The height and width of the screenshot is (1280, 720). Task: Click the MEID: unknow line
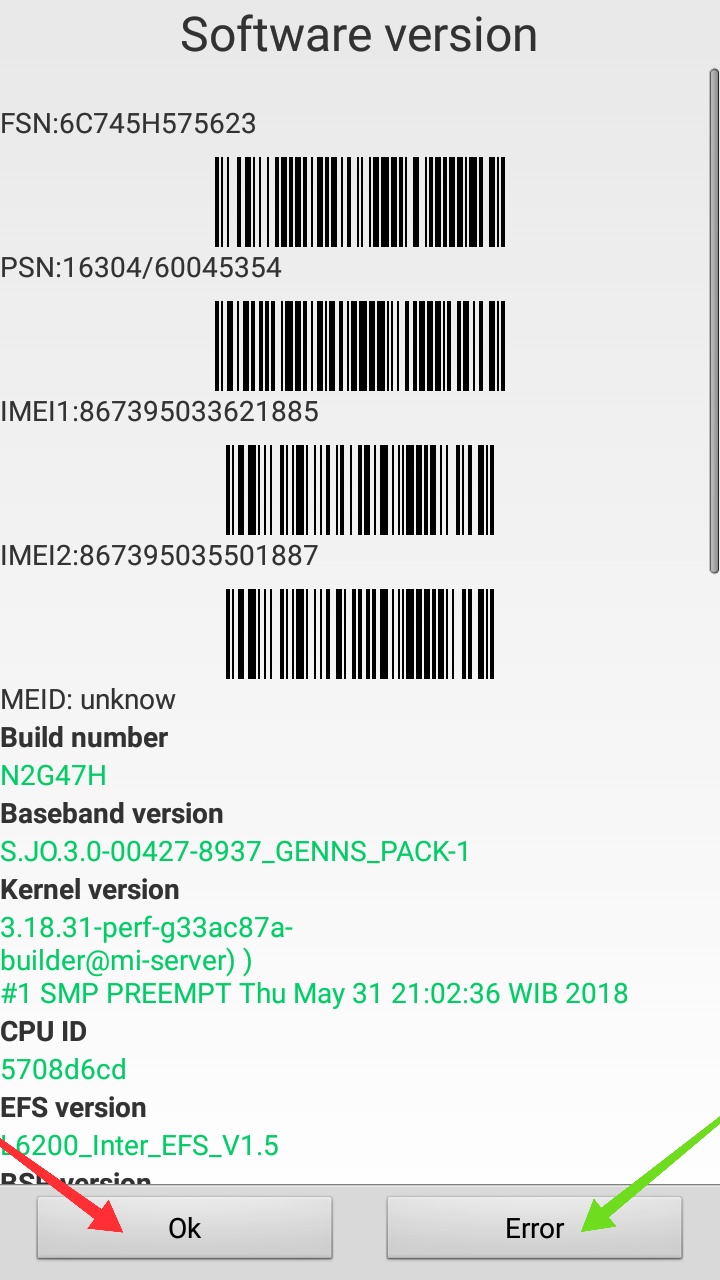tap(88, 700)
